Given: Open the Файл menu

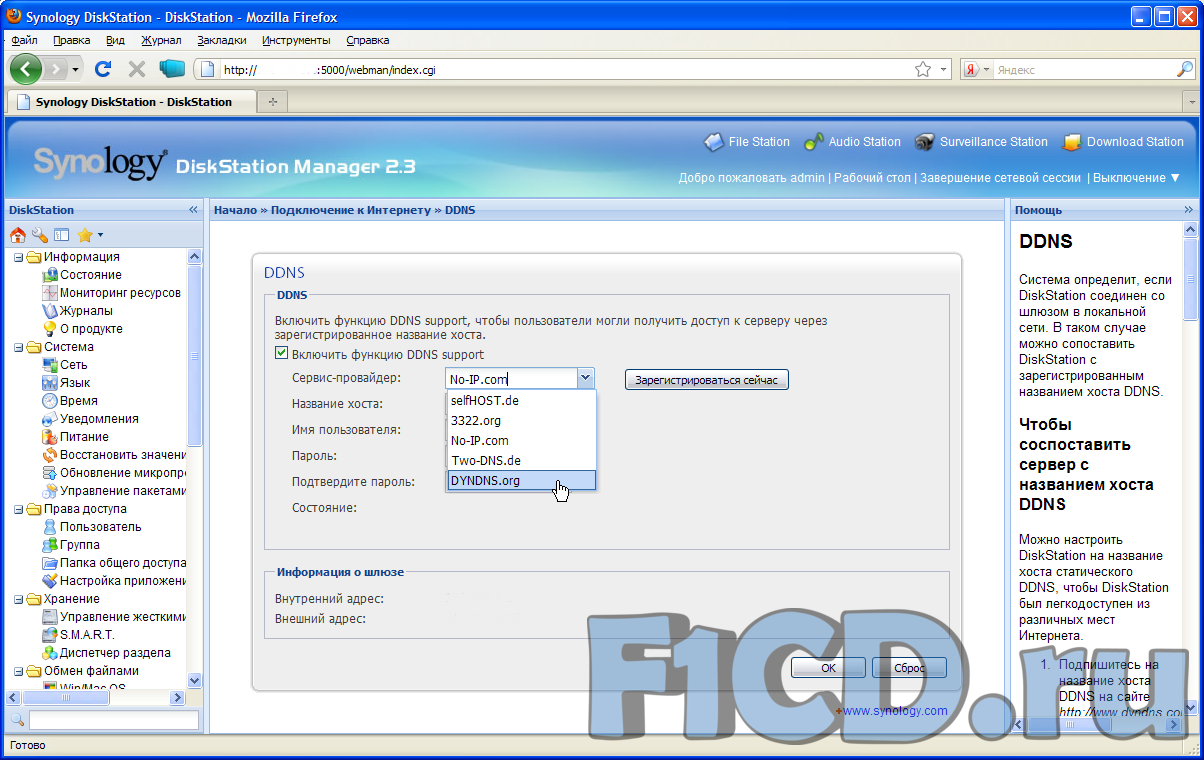Looking at the screenshot, I should 24,40.
